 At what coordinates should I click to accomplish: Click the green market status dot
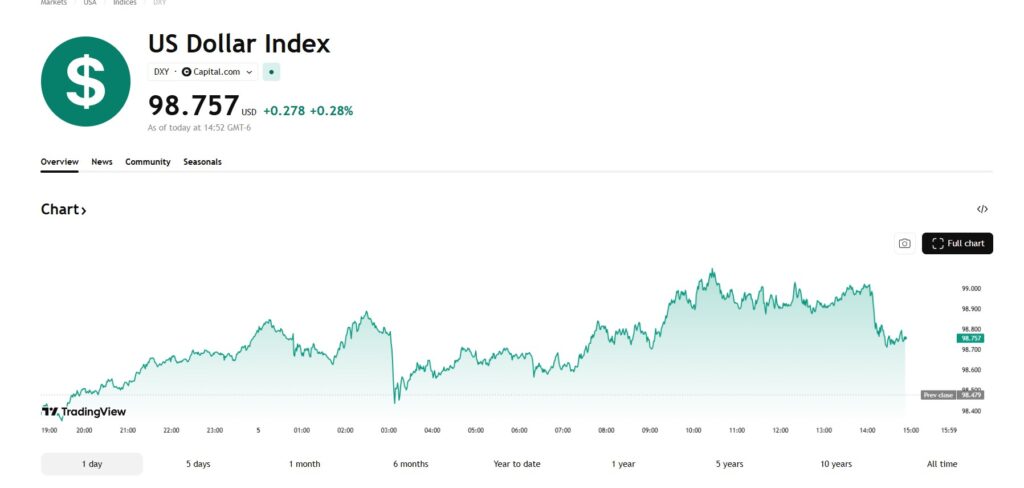click(273, 72)
